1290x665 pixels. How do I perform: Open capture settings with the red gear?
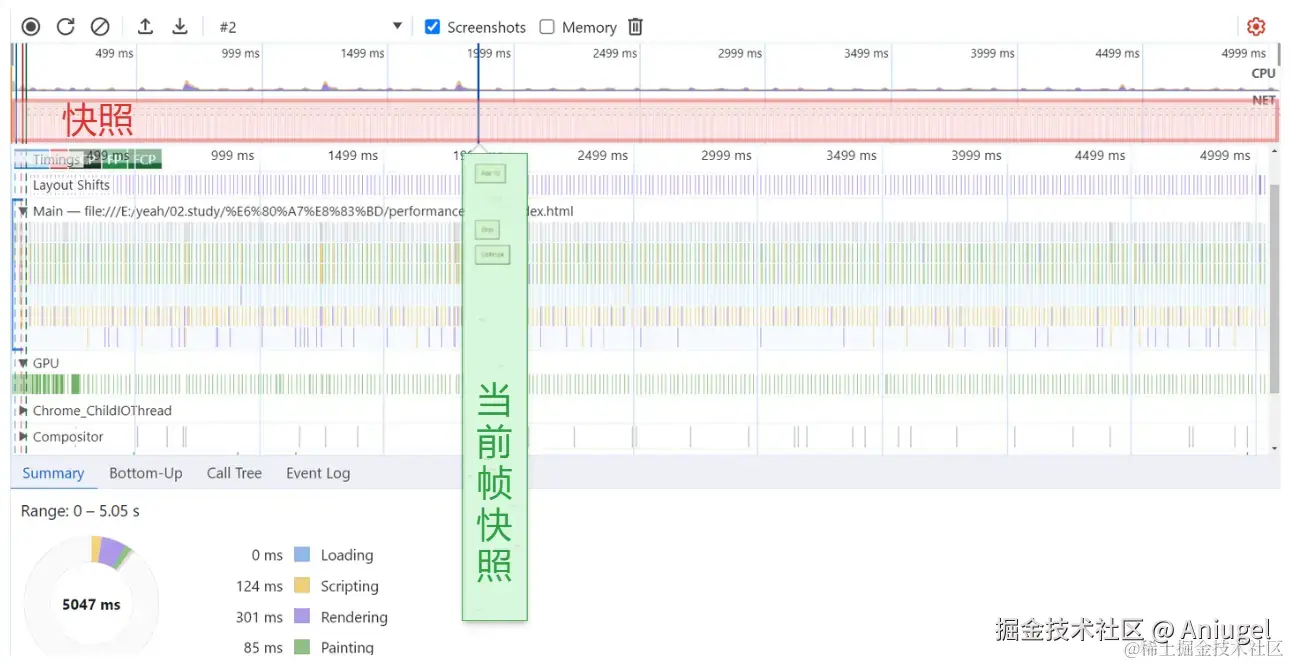[x=1256, y=27]
